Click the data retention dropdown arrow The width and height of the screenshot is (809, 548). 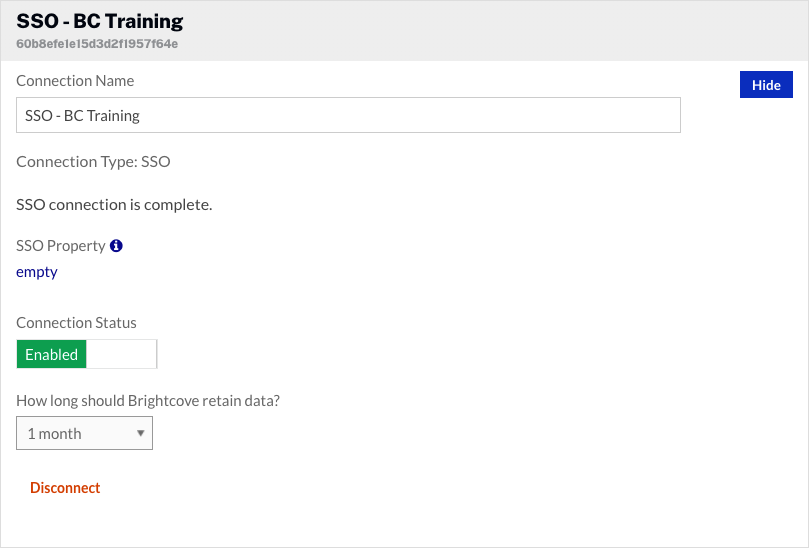click(141, 433)
